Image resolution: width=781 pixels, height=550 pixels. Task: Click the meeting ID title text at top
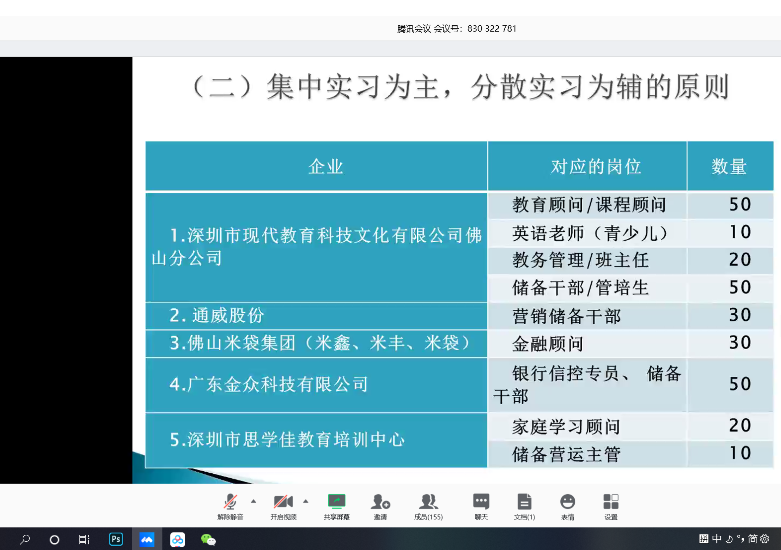[457, 29]
